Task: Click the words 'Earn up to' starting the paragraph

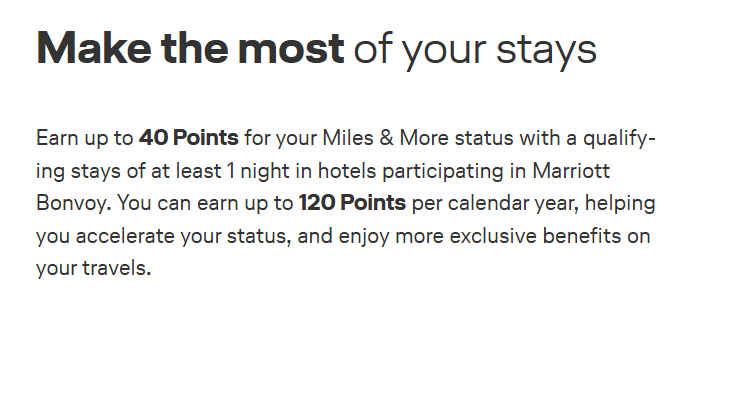Action: [84, 138]
